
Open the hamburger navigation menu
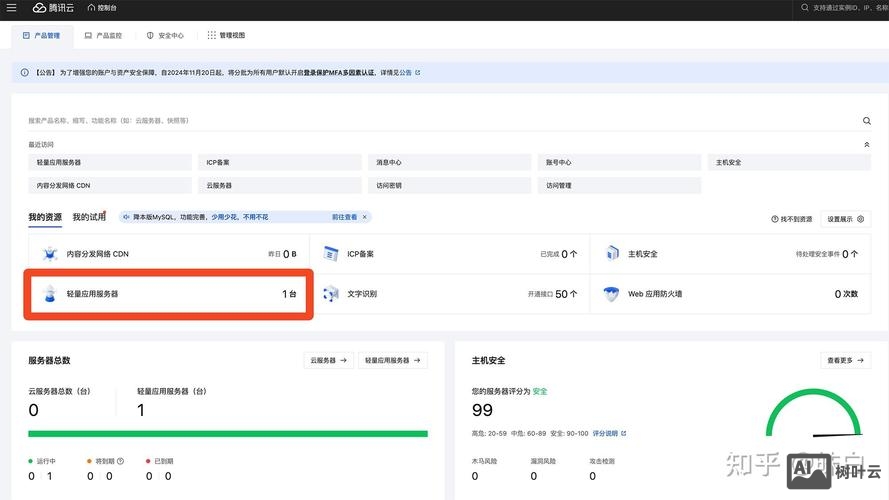11,8
